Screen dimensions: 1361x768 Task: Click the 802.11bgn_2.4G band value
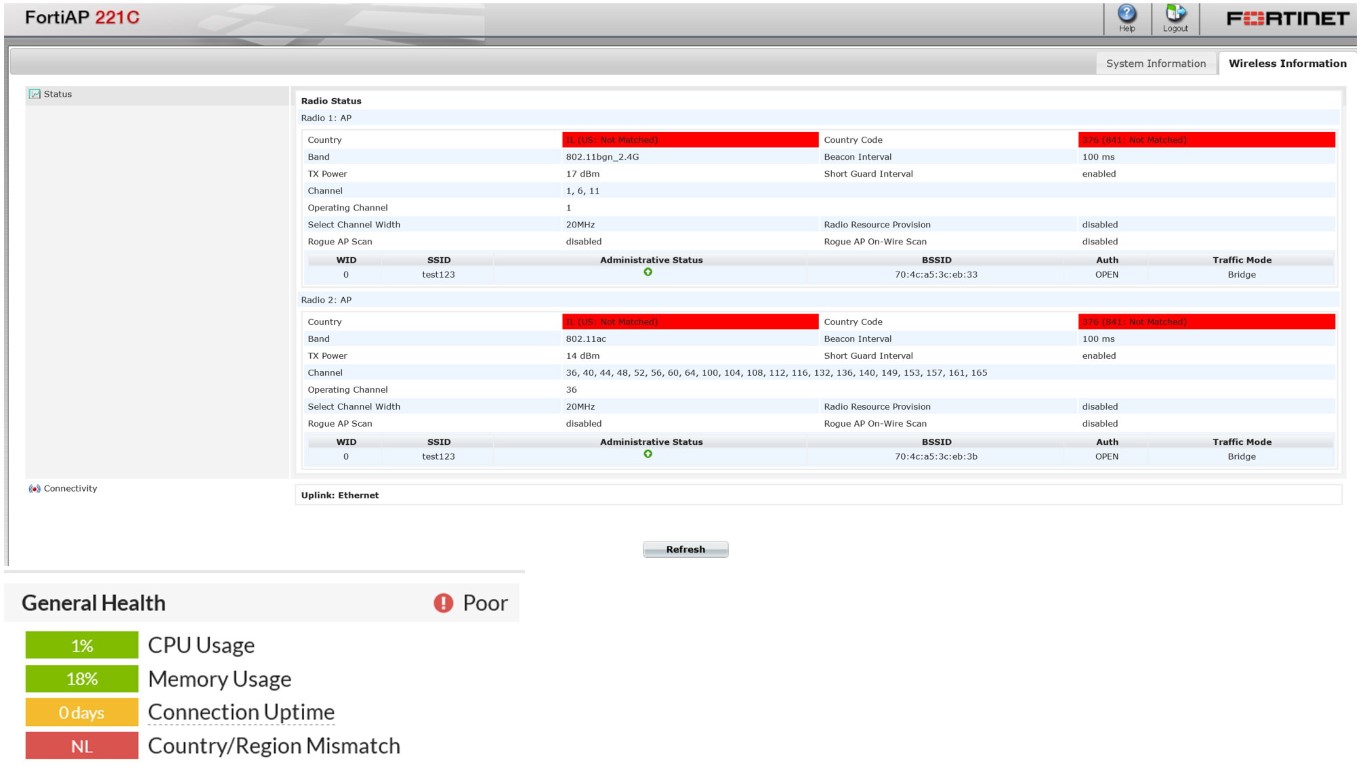coord(601,157)
